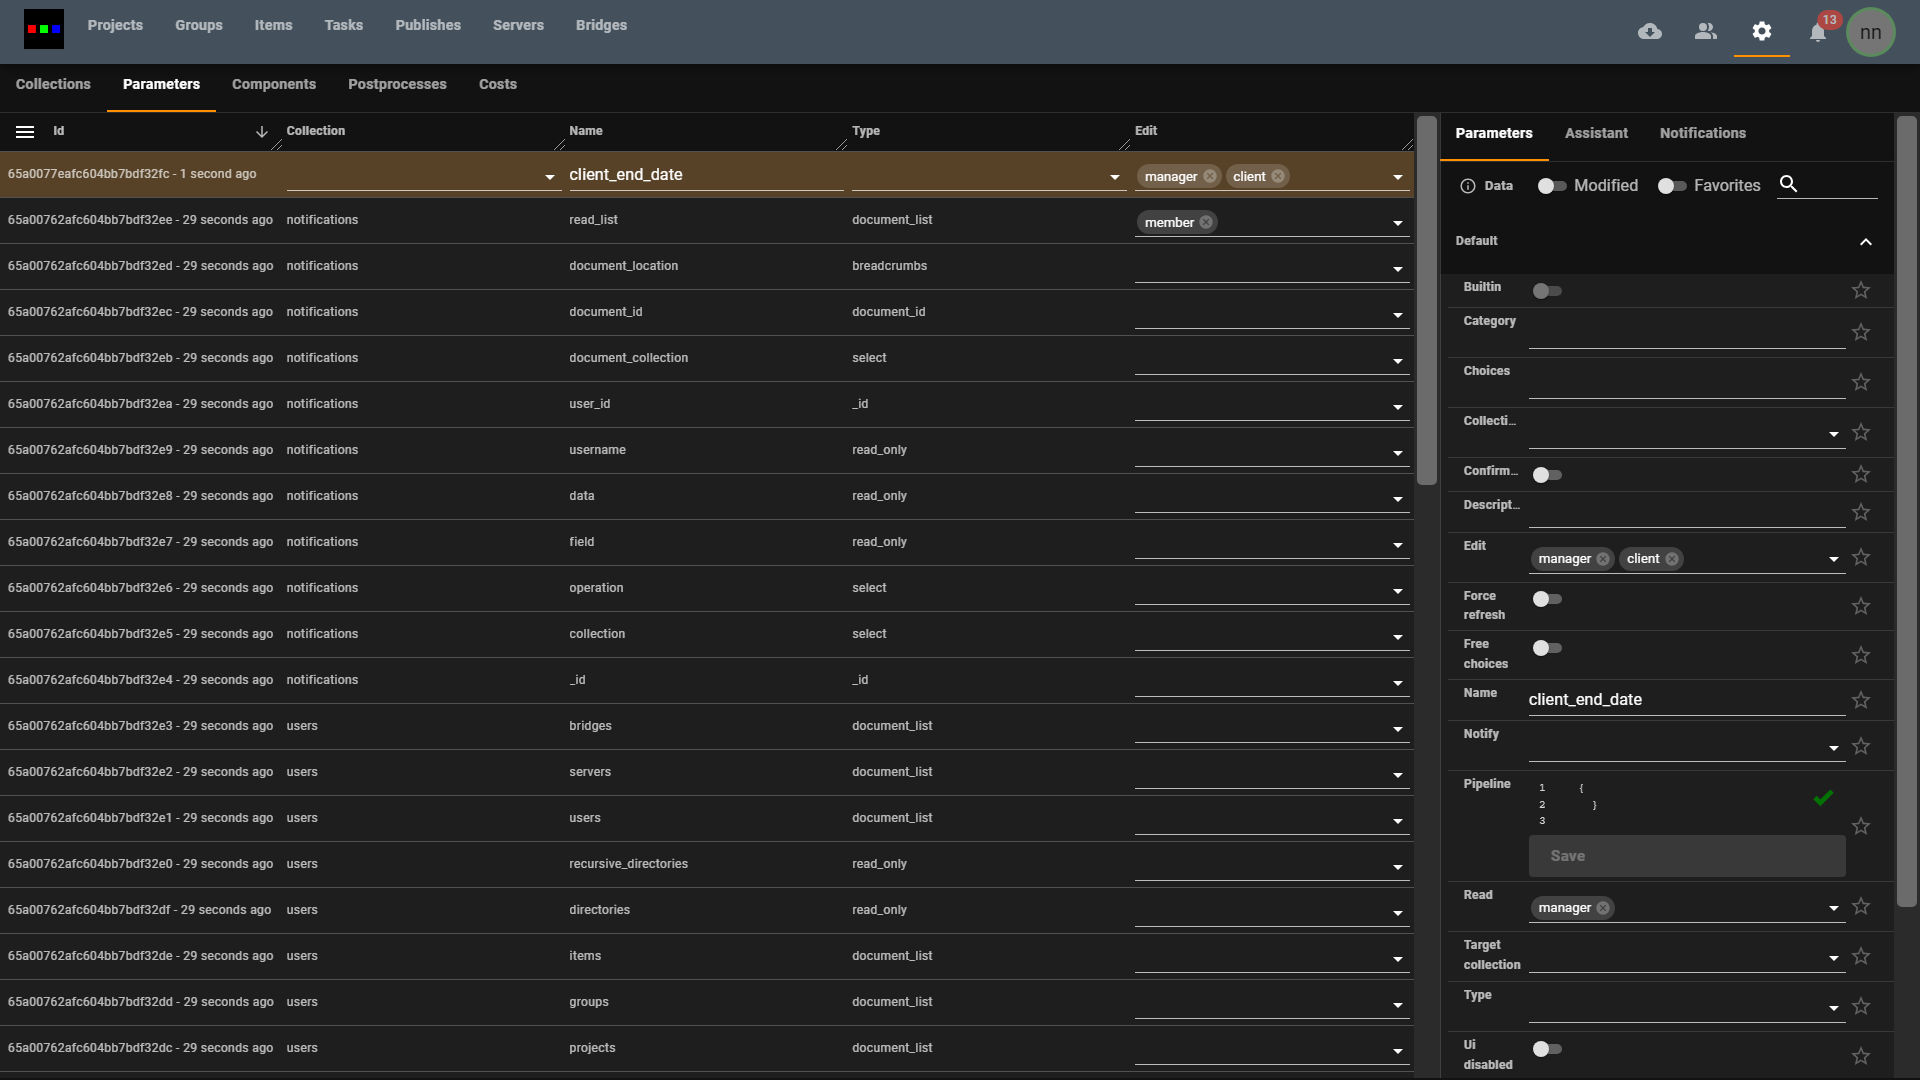This screenshot has height=1080, width=1920.
Task: Switch to the Assistant tab
Action: click(1595, 133)
